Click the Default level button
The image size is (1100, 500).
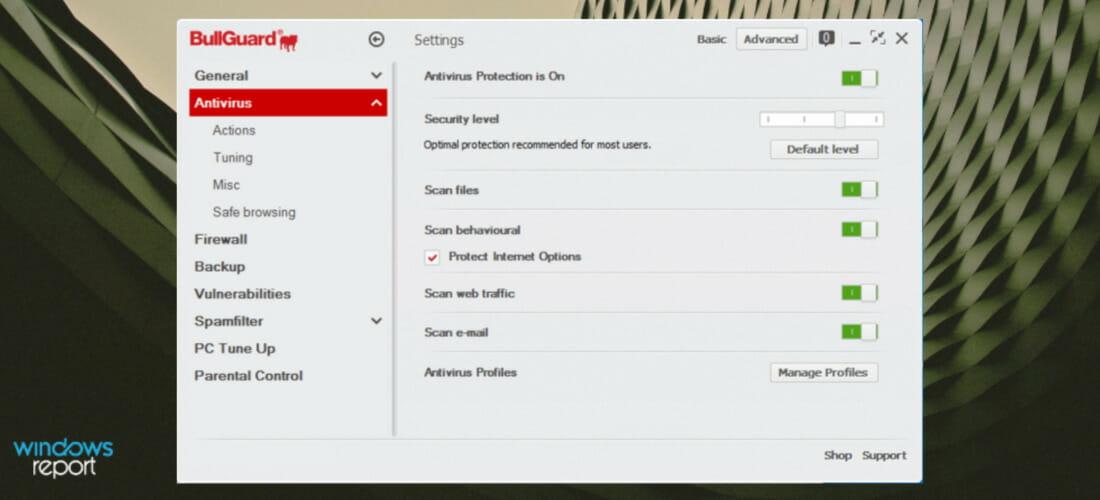pos(824,149)
